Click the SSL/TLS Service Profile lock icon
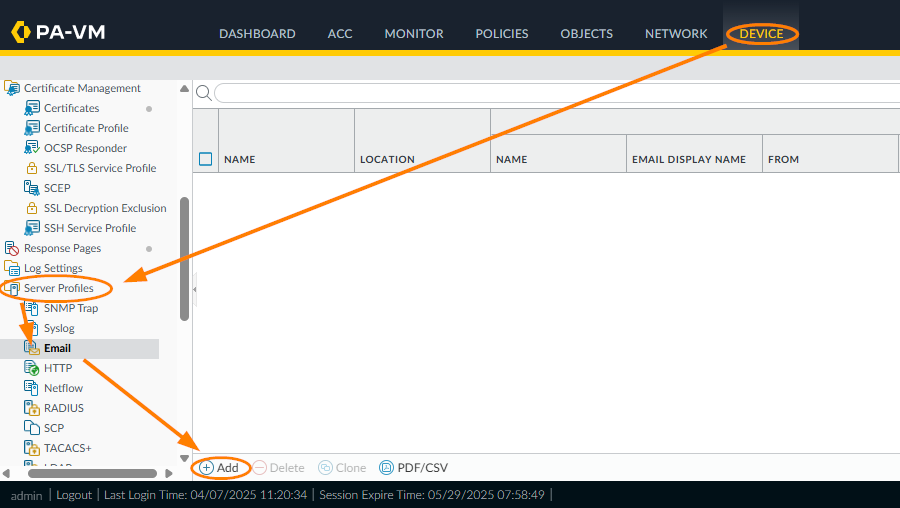Viewport: 900px width, 508px height. point(32,168)
